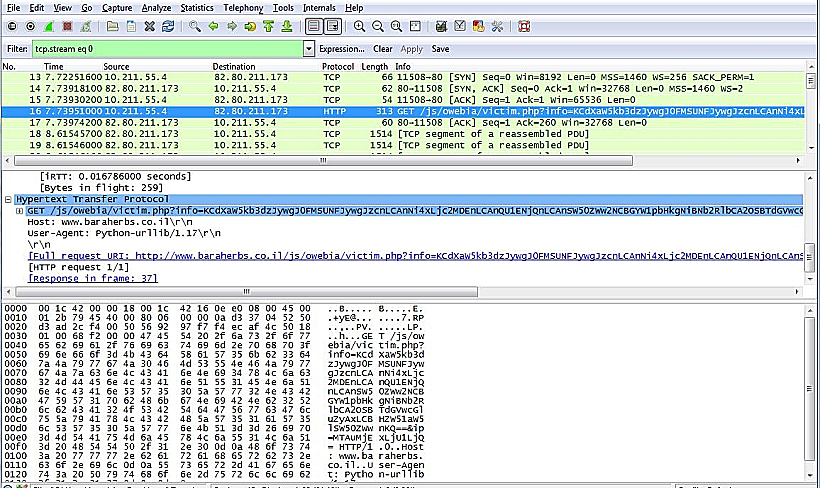The height and width of the screenshot is (488, 820).
Task: Zoom in on packet text
Action: click(360, 26)
